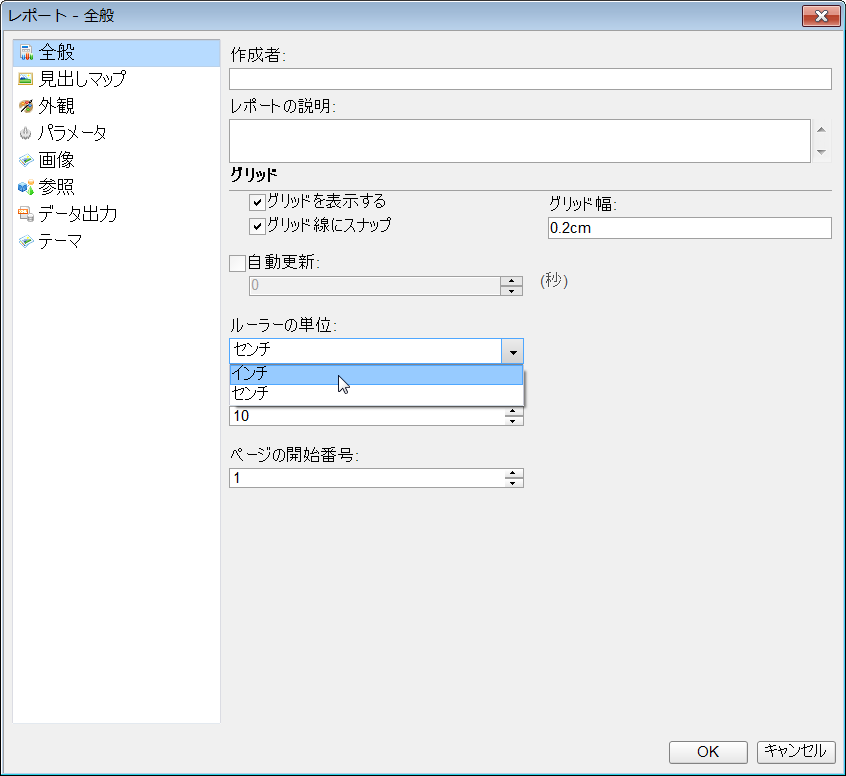
Task: Open the 画像 images icon
Action: pos(26,160)
